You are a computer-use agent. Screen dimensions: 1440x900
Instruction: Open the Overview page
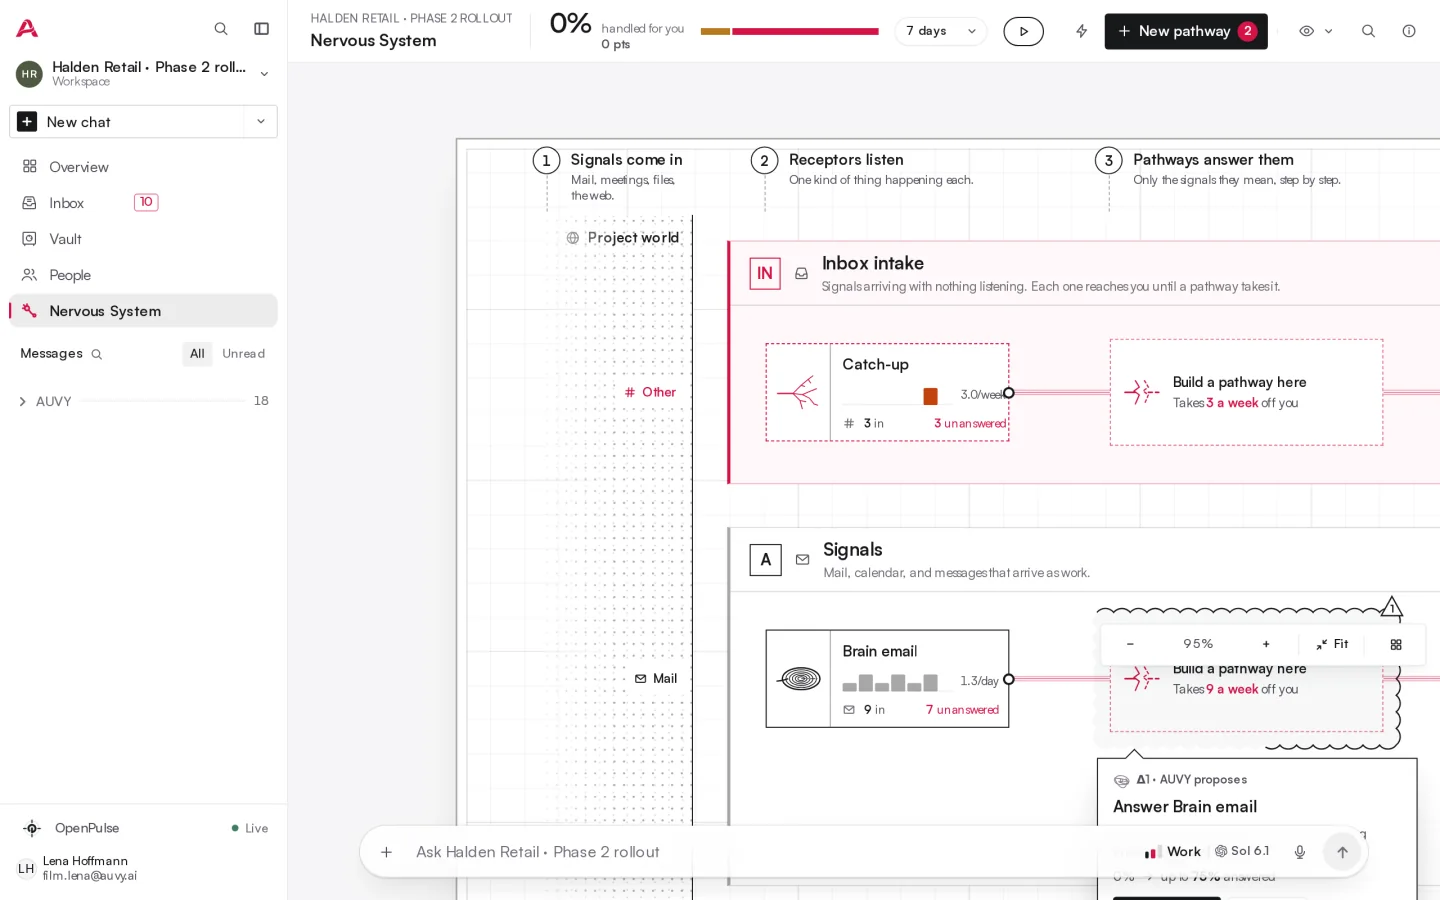point(143,167)
